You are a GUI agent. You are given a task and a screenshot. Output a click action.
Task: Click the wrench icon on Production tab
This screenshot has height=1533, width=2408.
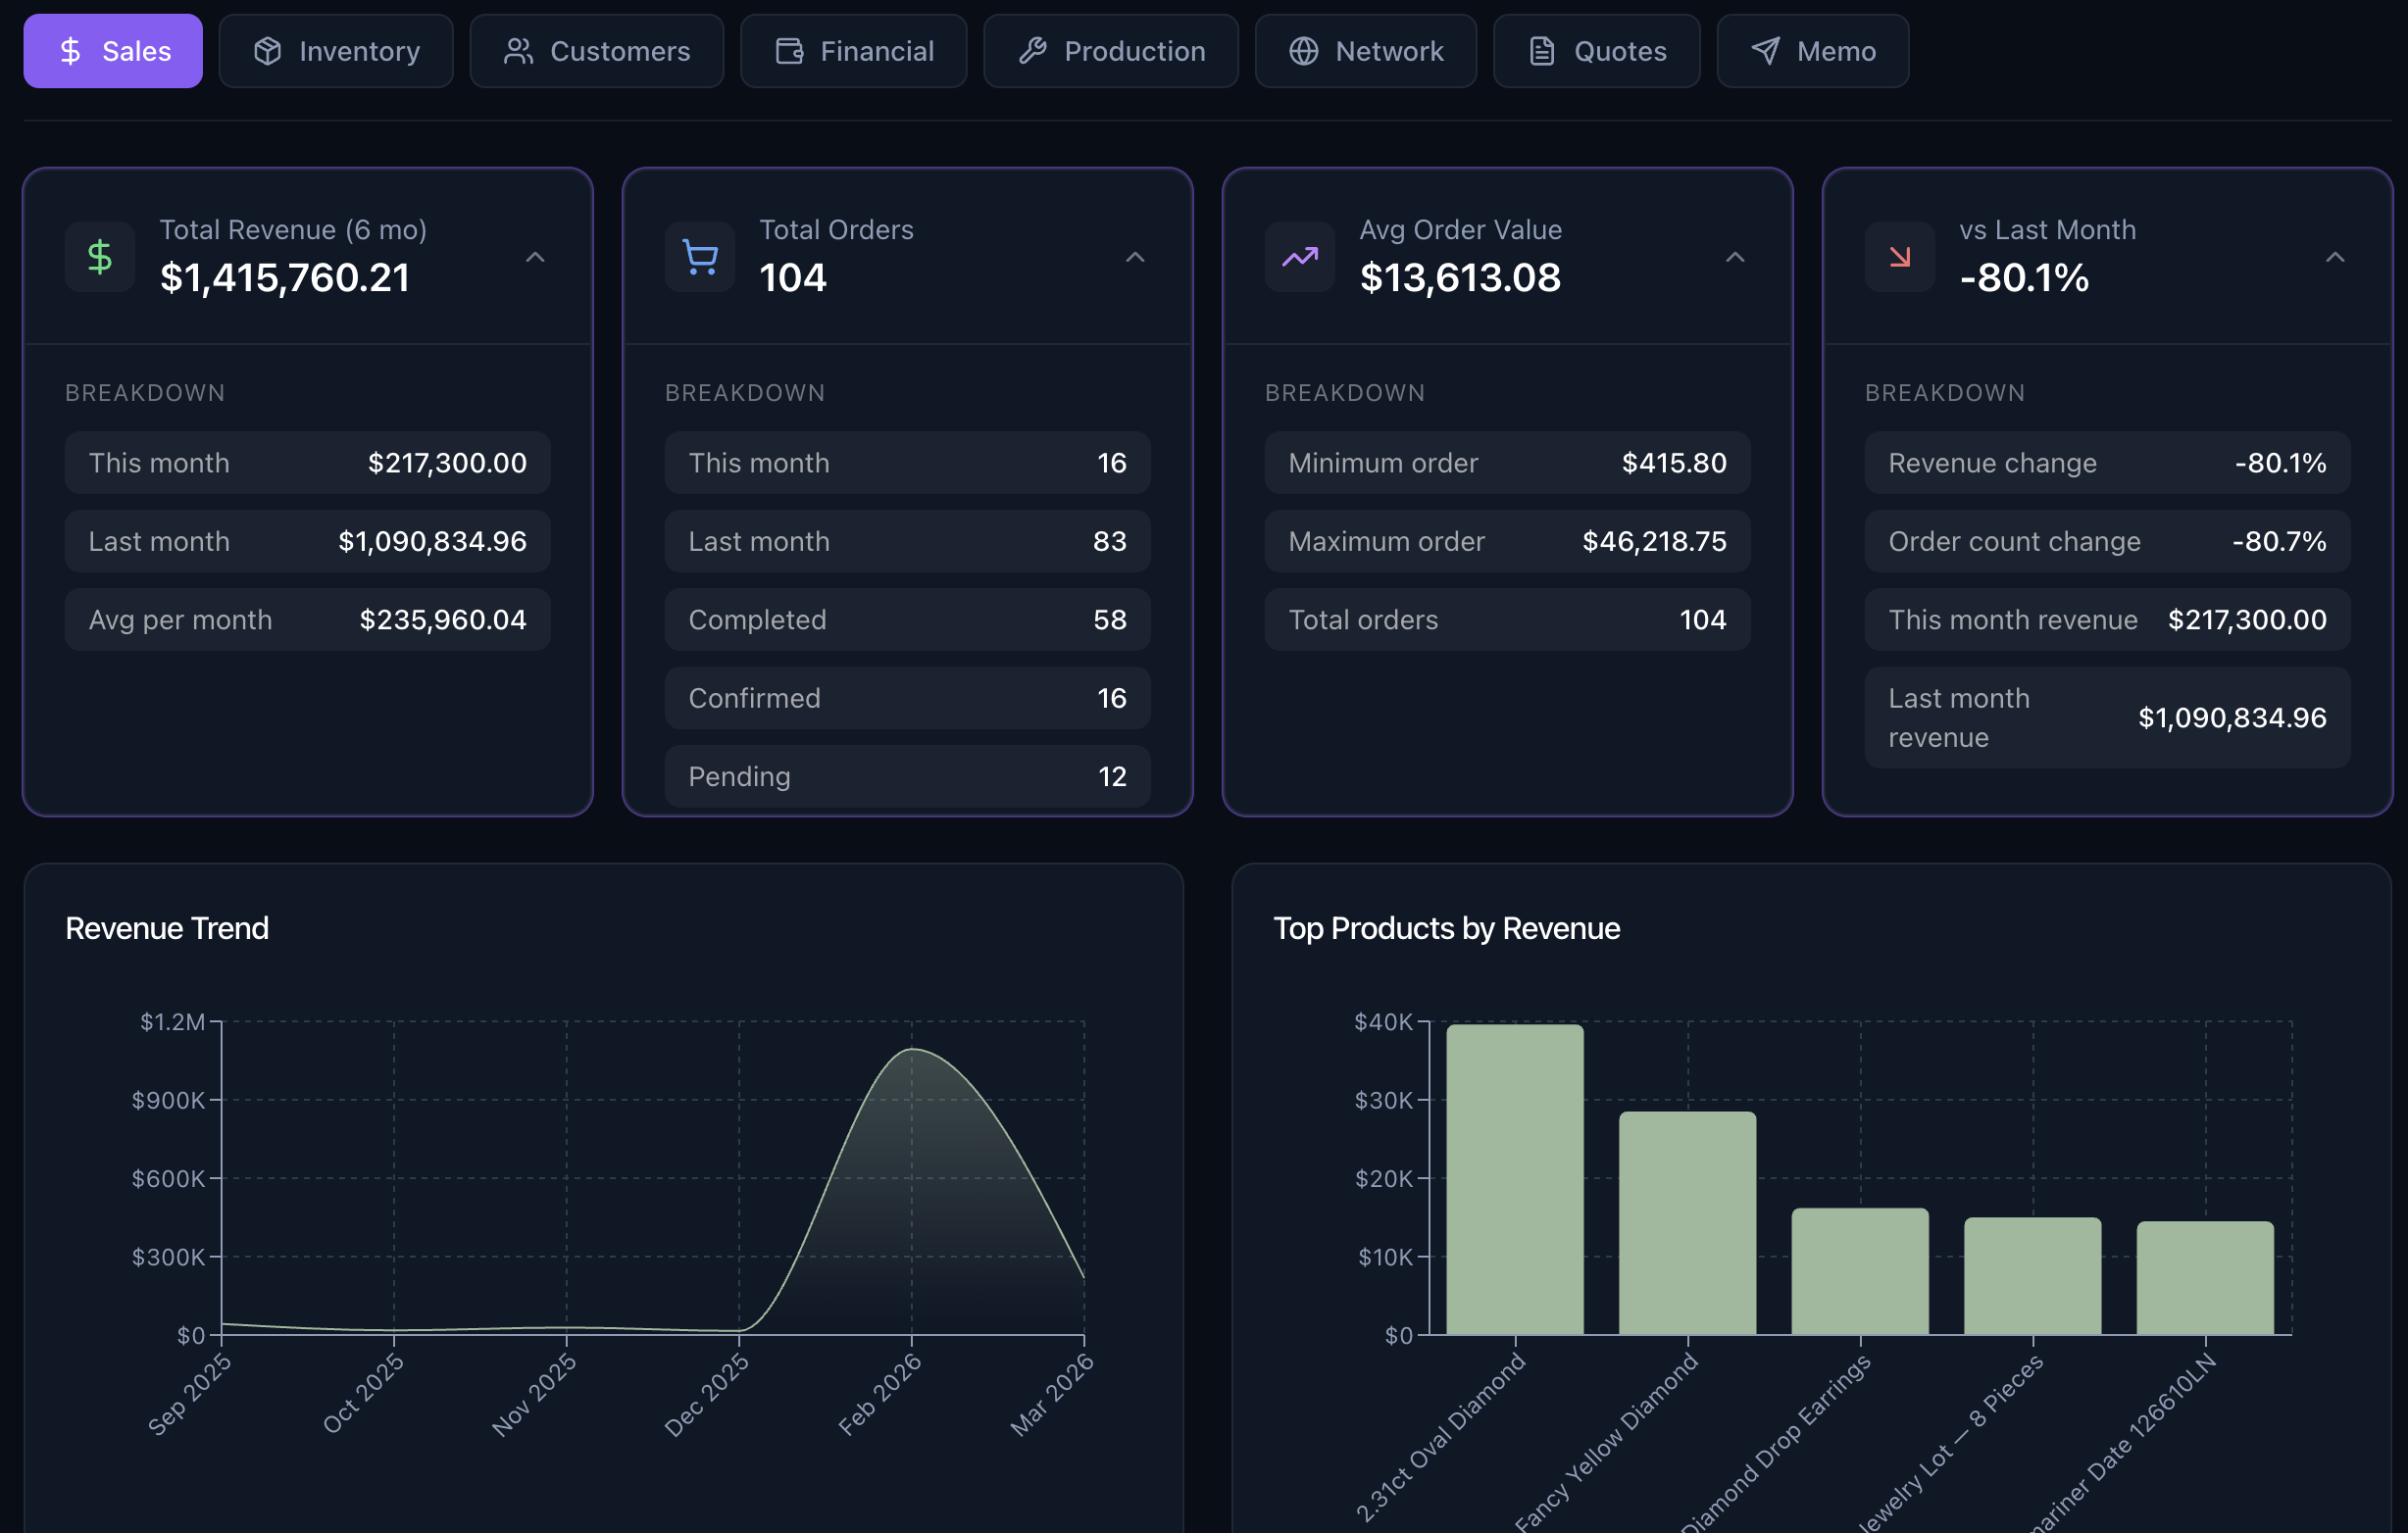click(1032, 51)
